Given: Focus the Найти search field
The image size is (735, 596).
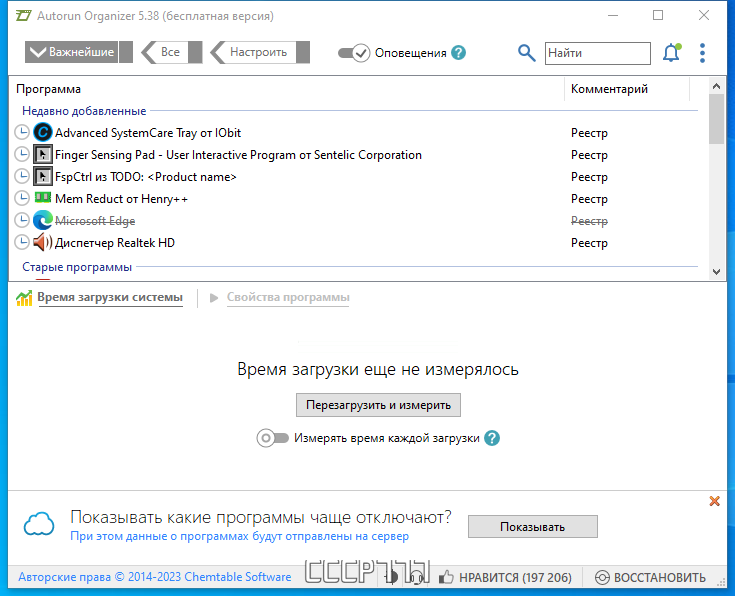Looking at the screenshot, I should [598, 53].
